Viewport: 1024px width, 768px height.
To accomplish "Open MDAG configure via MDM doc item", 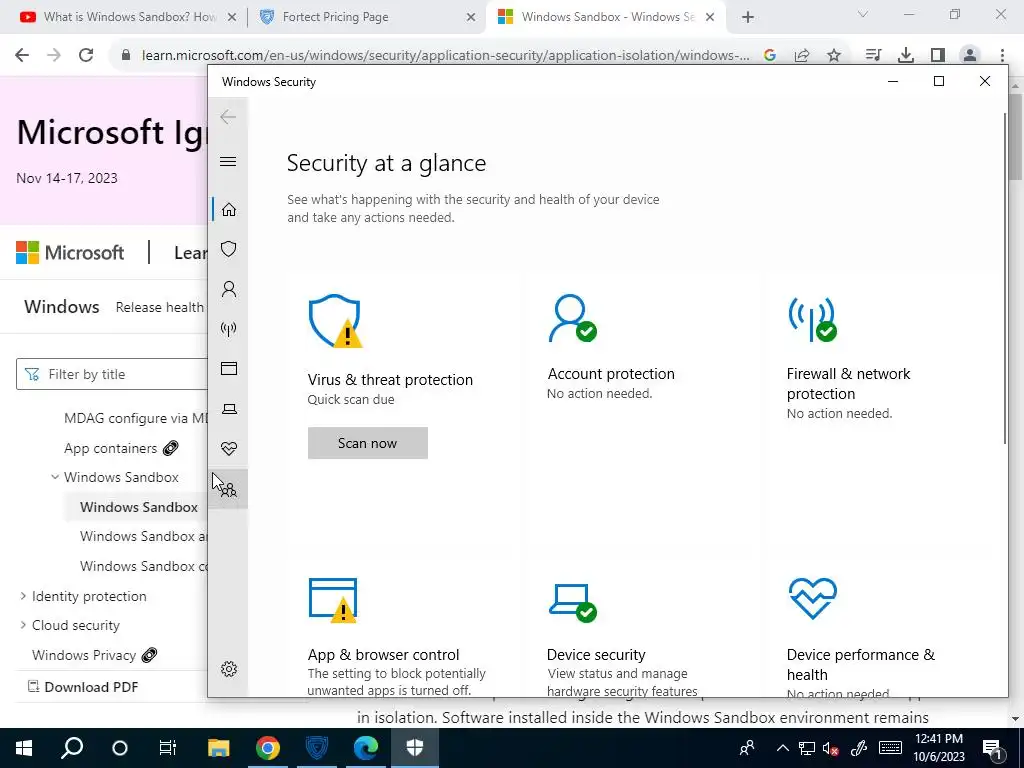I will 135,418.
